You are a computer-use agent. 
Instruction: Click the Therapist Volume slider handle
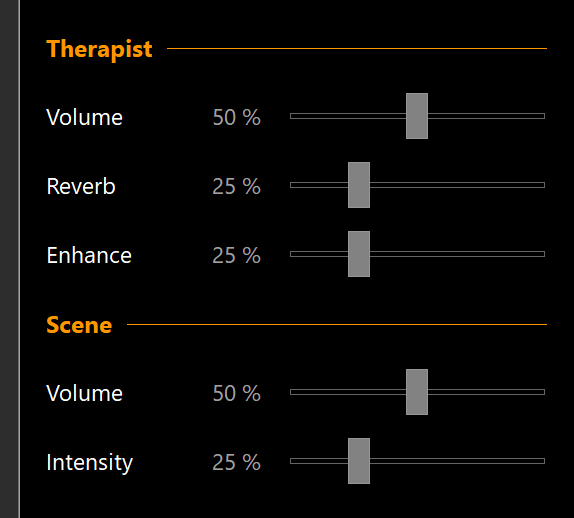click(x=417, y=116)
